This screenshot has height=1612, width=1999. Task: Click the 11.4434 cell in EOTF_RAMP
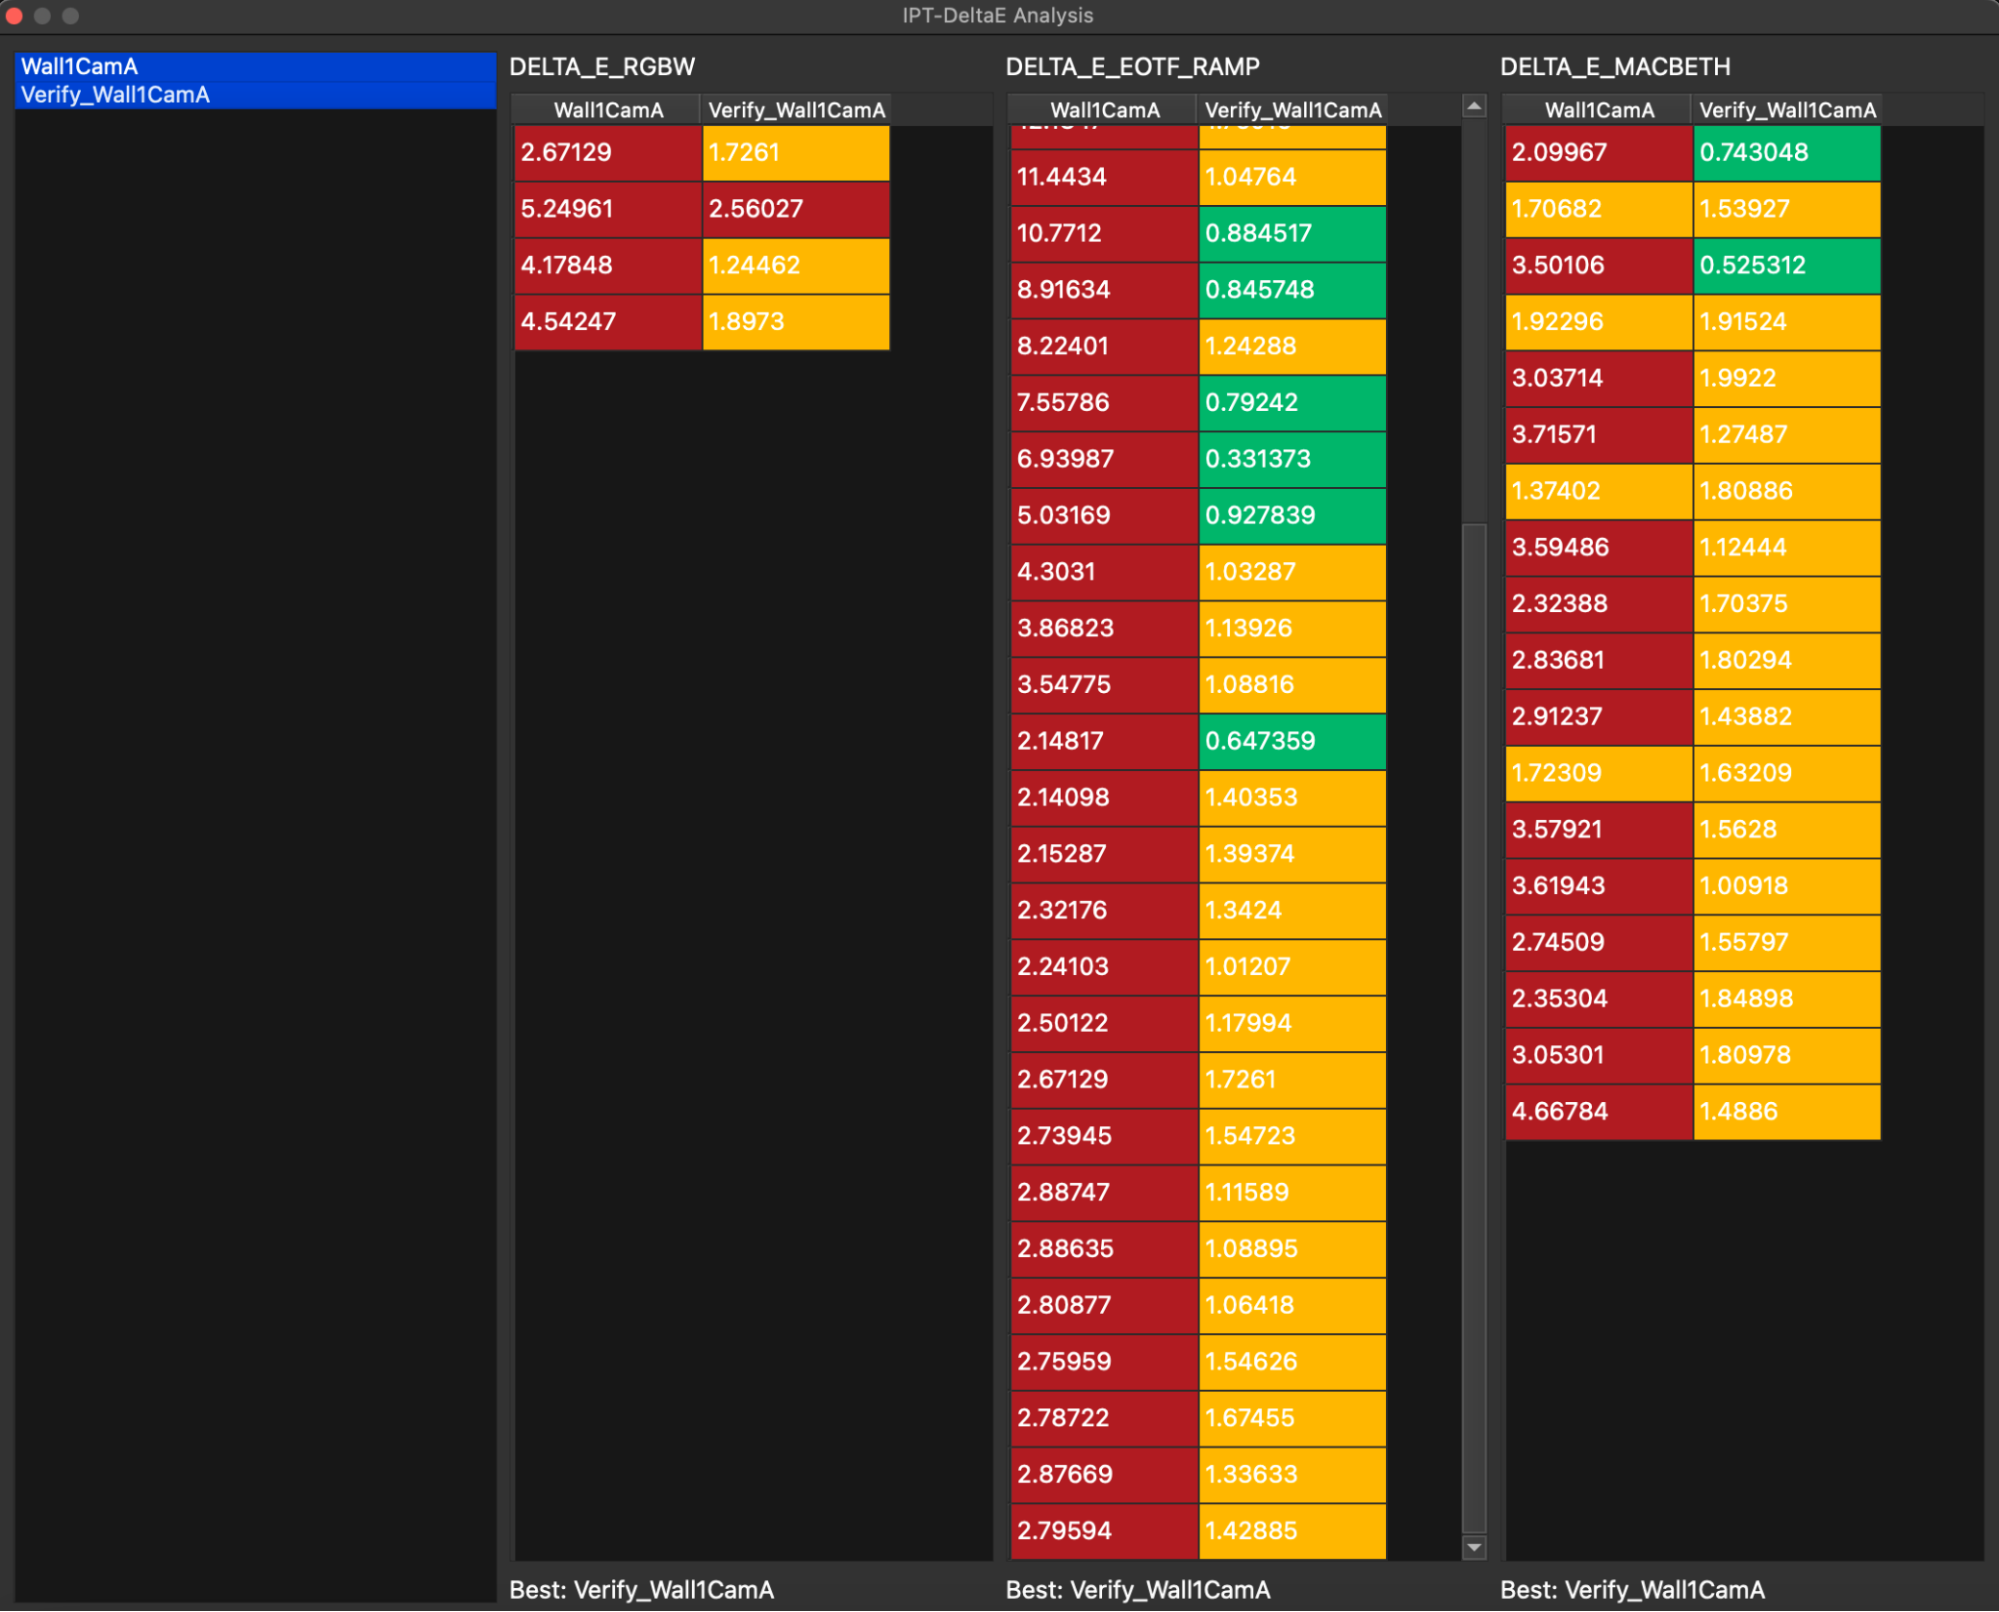(x=1103, y=177)
